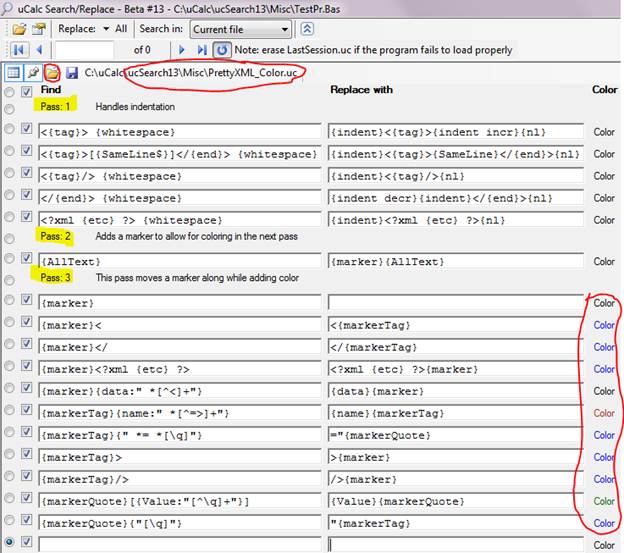
Task: Toggle the checkbox next to {marker}< row
Action: [27, 323]
